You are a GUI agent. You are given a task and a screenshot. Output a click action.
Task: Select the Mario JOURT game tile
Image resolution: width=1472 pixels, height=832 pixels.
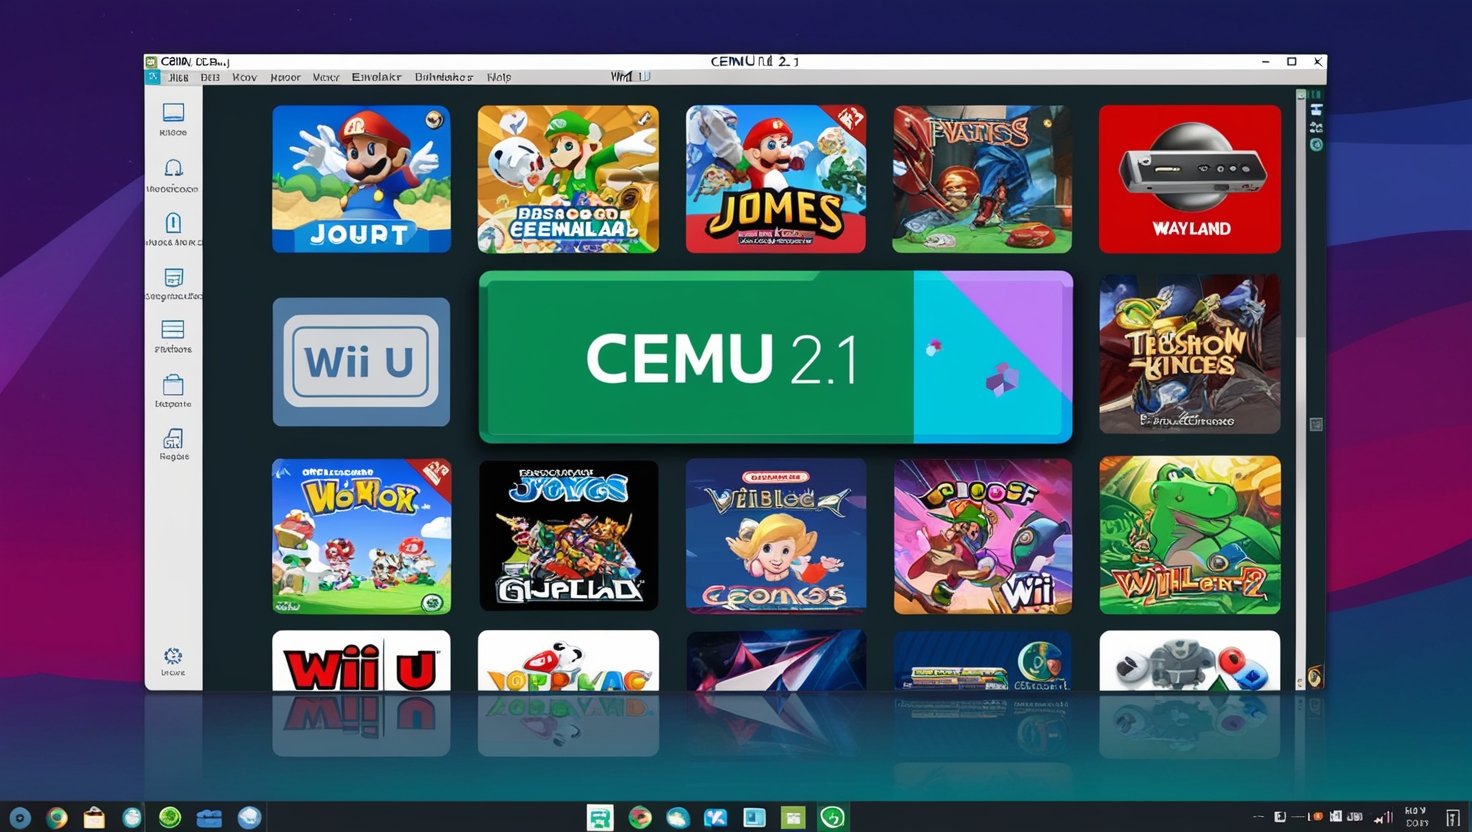361,179
